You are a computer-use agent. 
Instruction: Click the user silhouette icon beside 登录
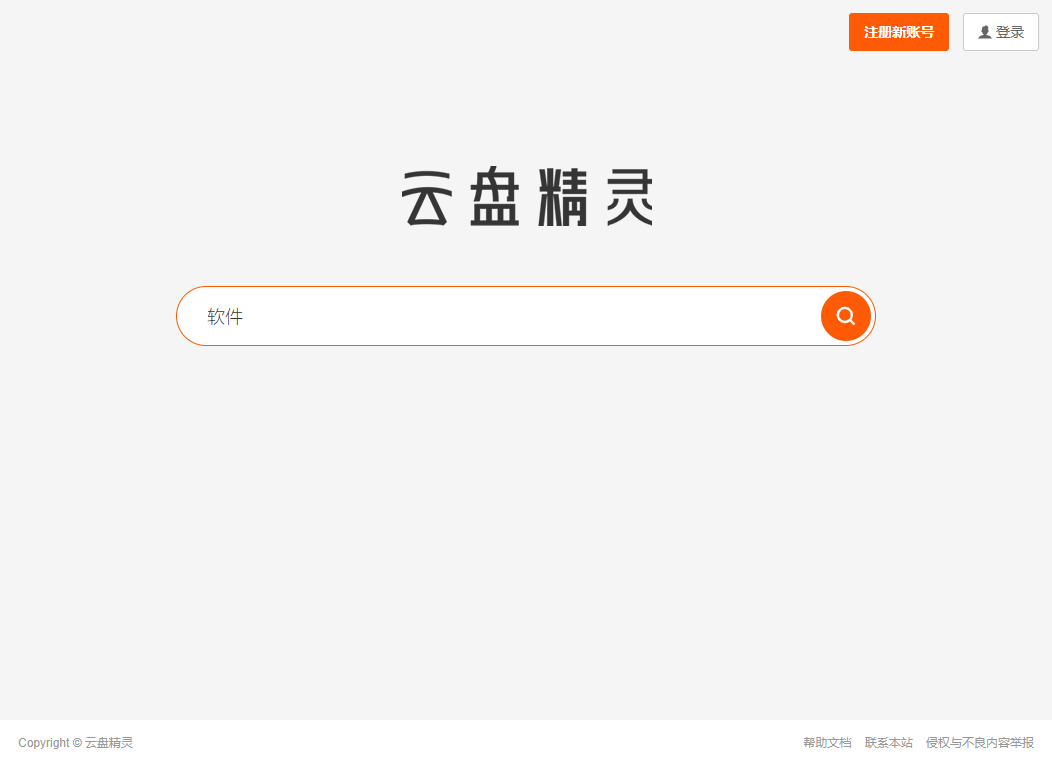984,32
